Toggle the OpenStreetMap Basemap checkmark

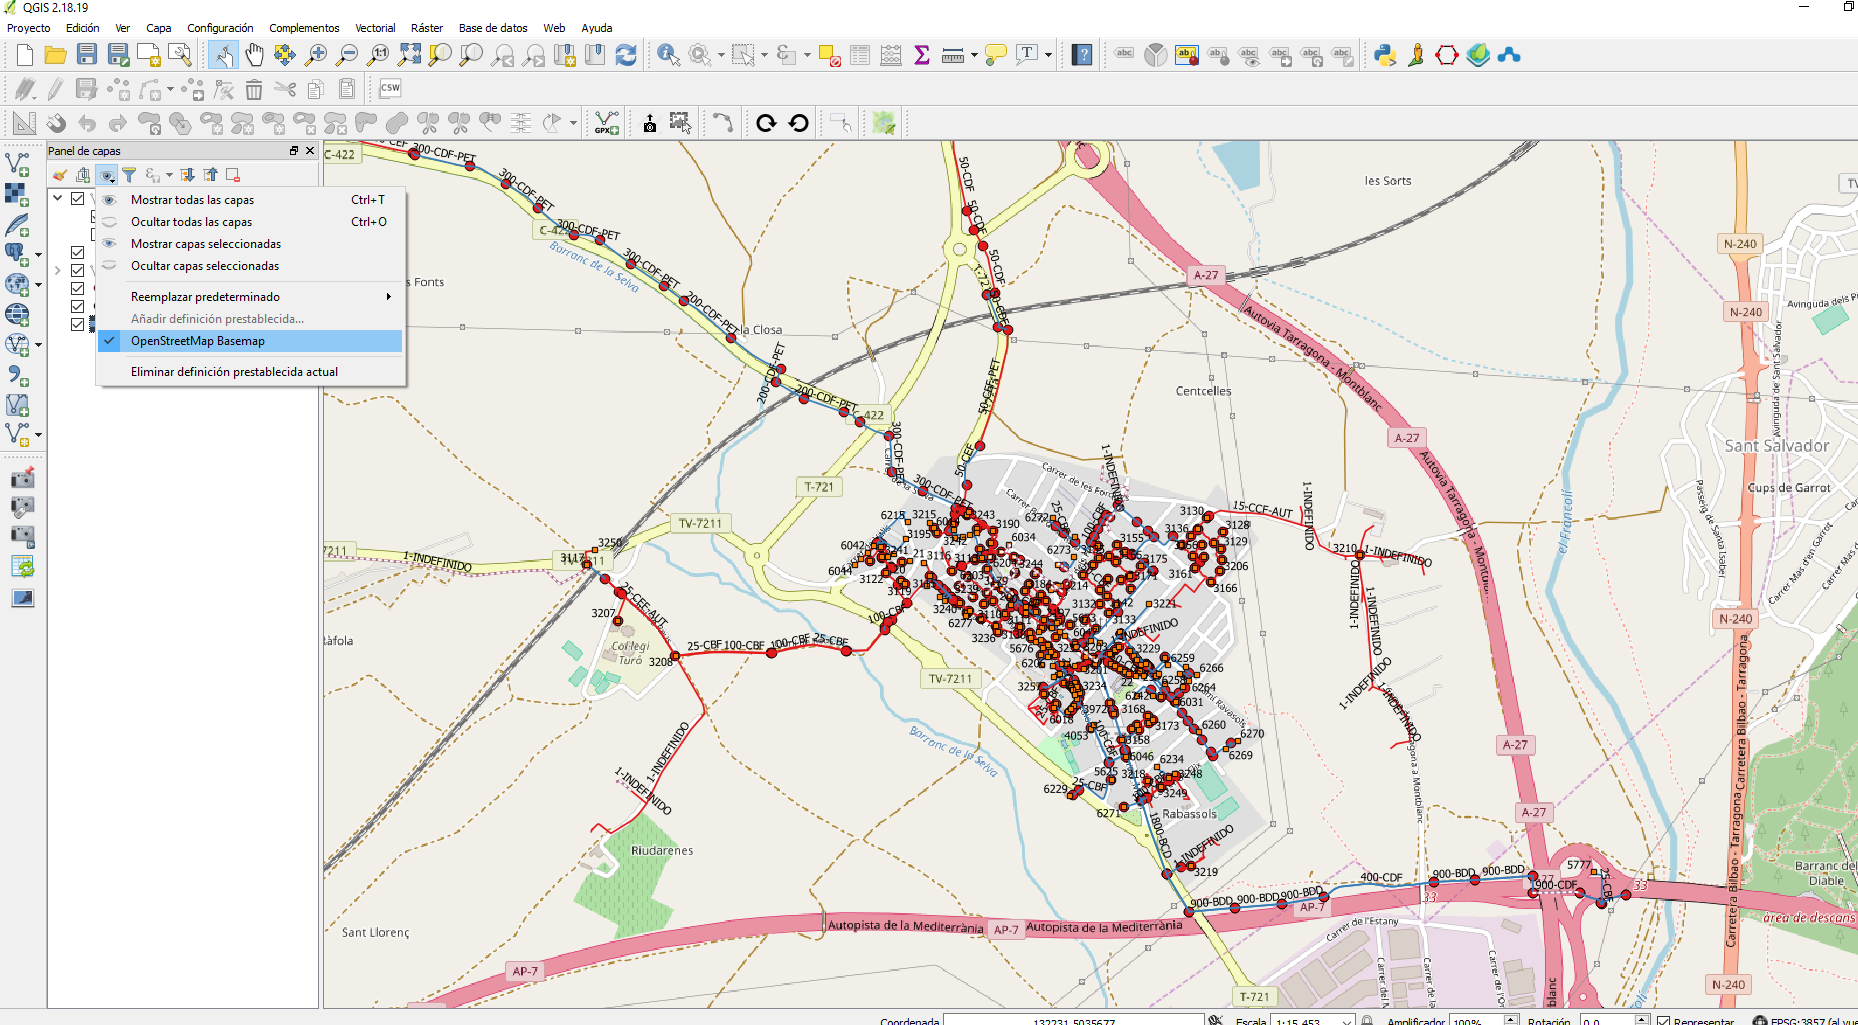pos(110,341)
